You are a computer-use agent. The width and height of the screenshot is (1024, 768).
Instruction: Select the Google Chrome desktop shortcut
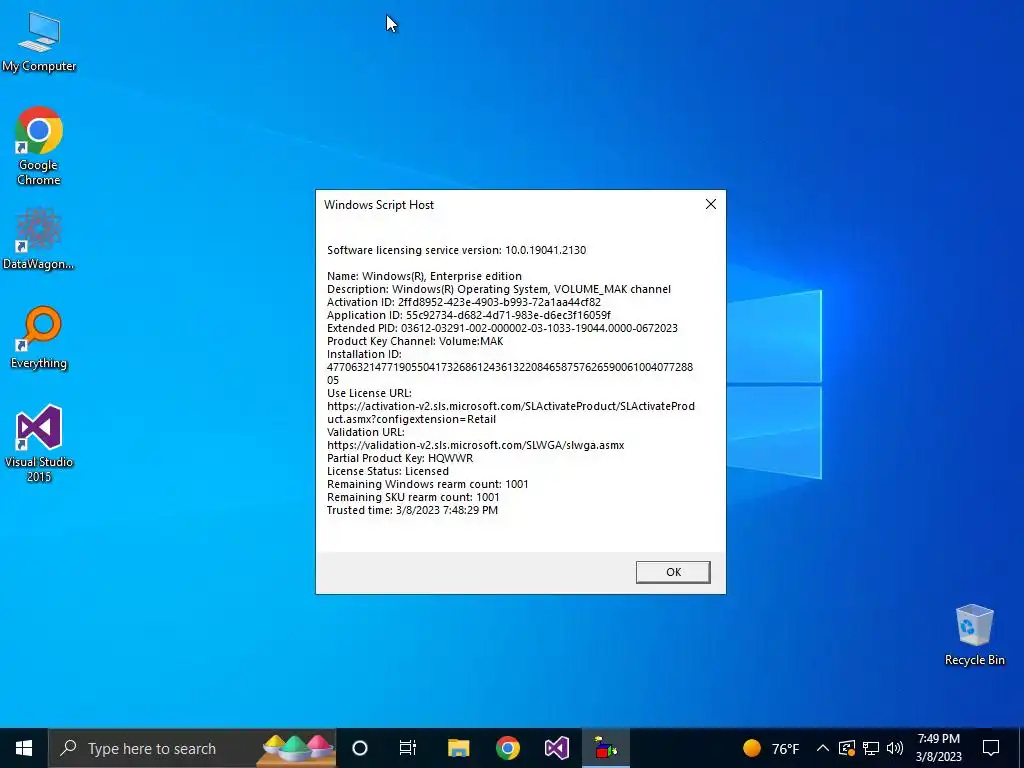39,146
